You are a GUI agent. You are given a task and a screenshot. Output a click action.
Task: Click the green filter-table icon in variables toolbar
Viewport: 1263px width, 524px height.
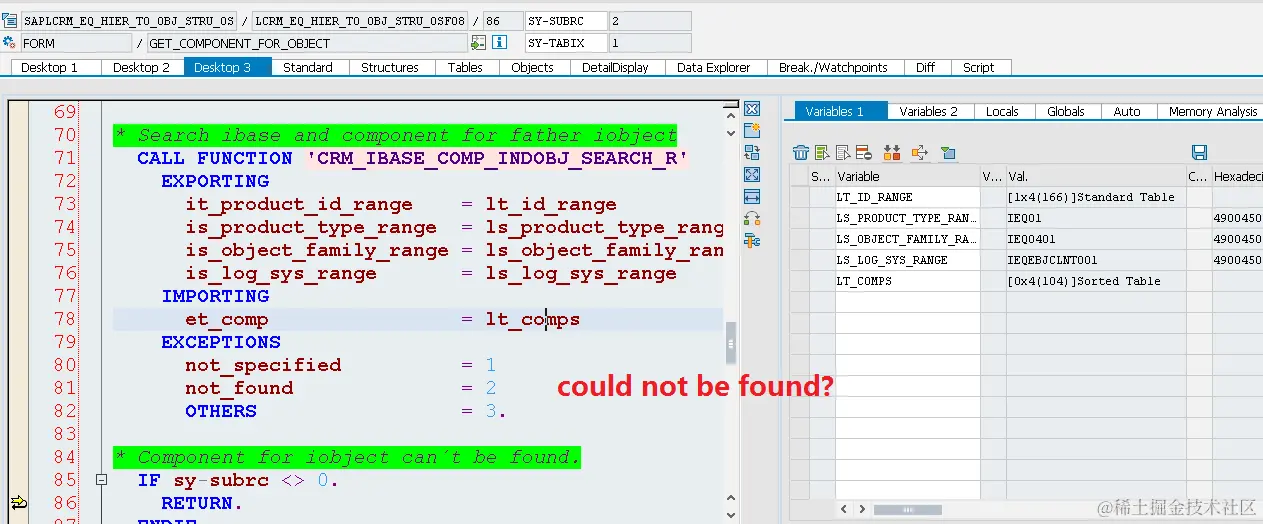tap(948, 152)
